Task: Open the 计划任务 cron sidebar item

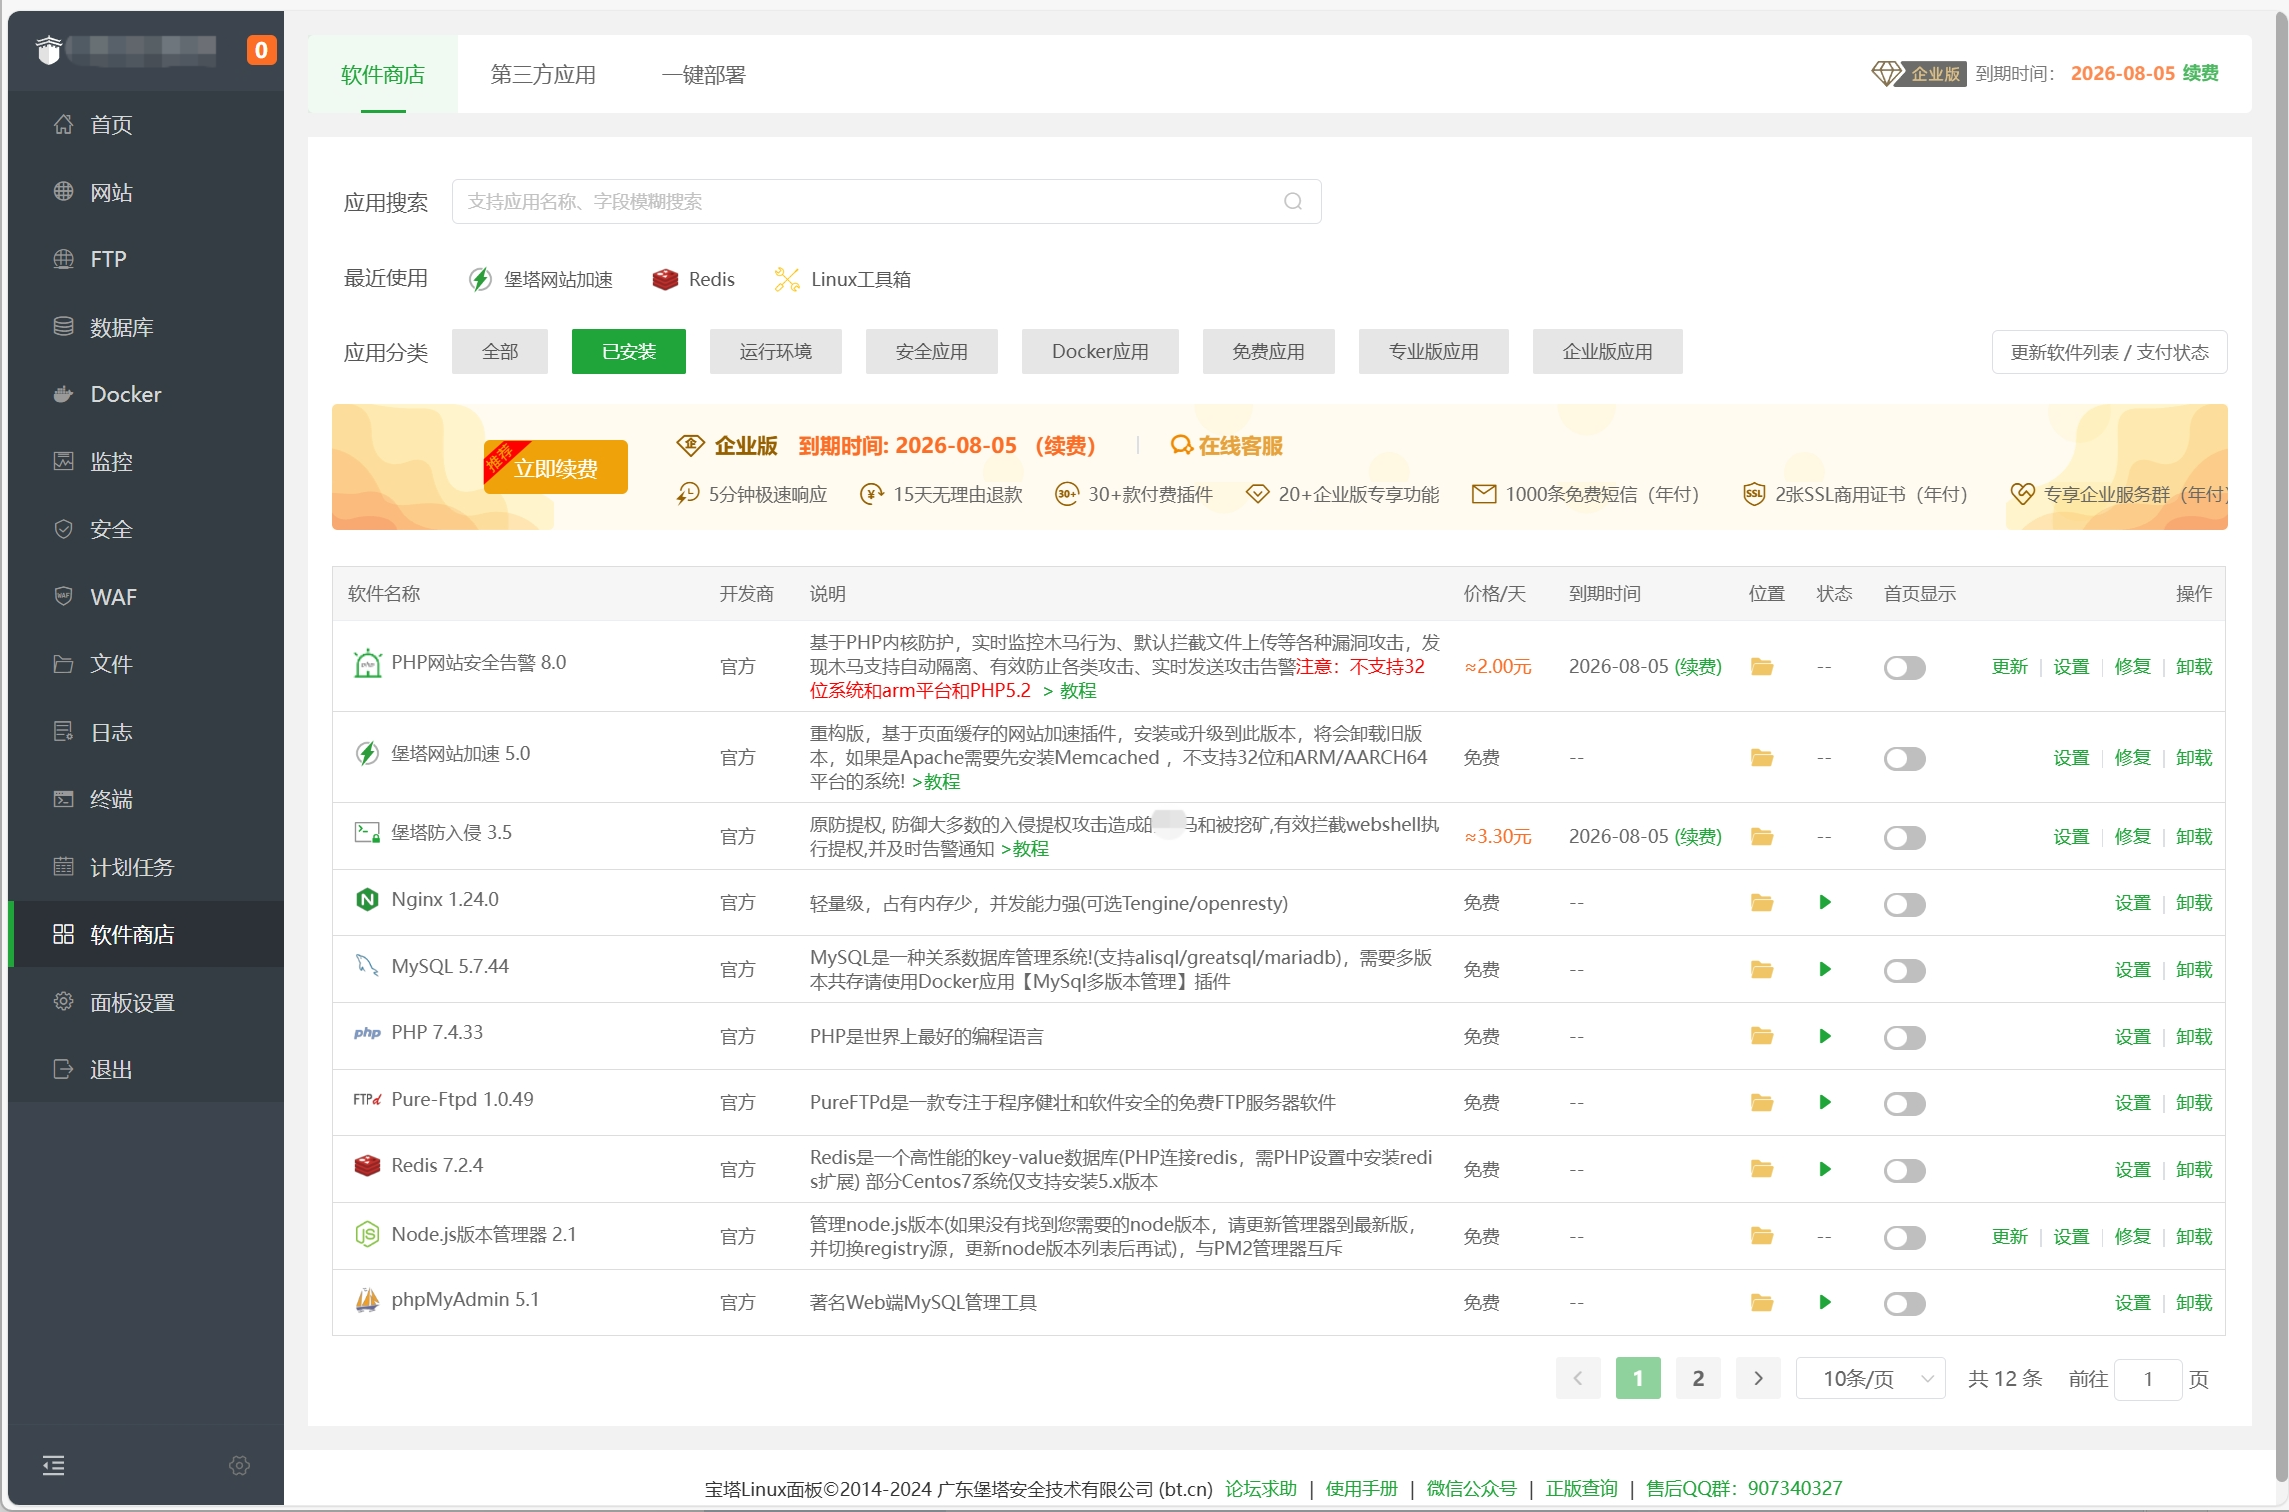Action: [x=146, y=867]
